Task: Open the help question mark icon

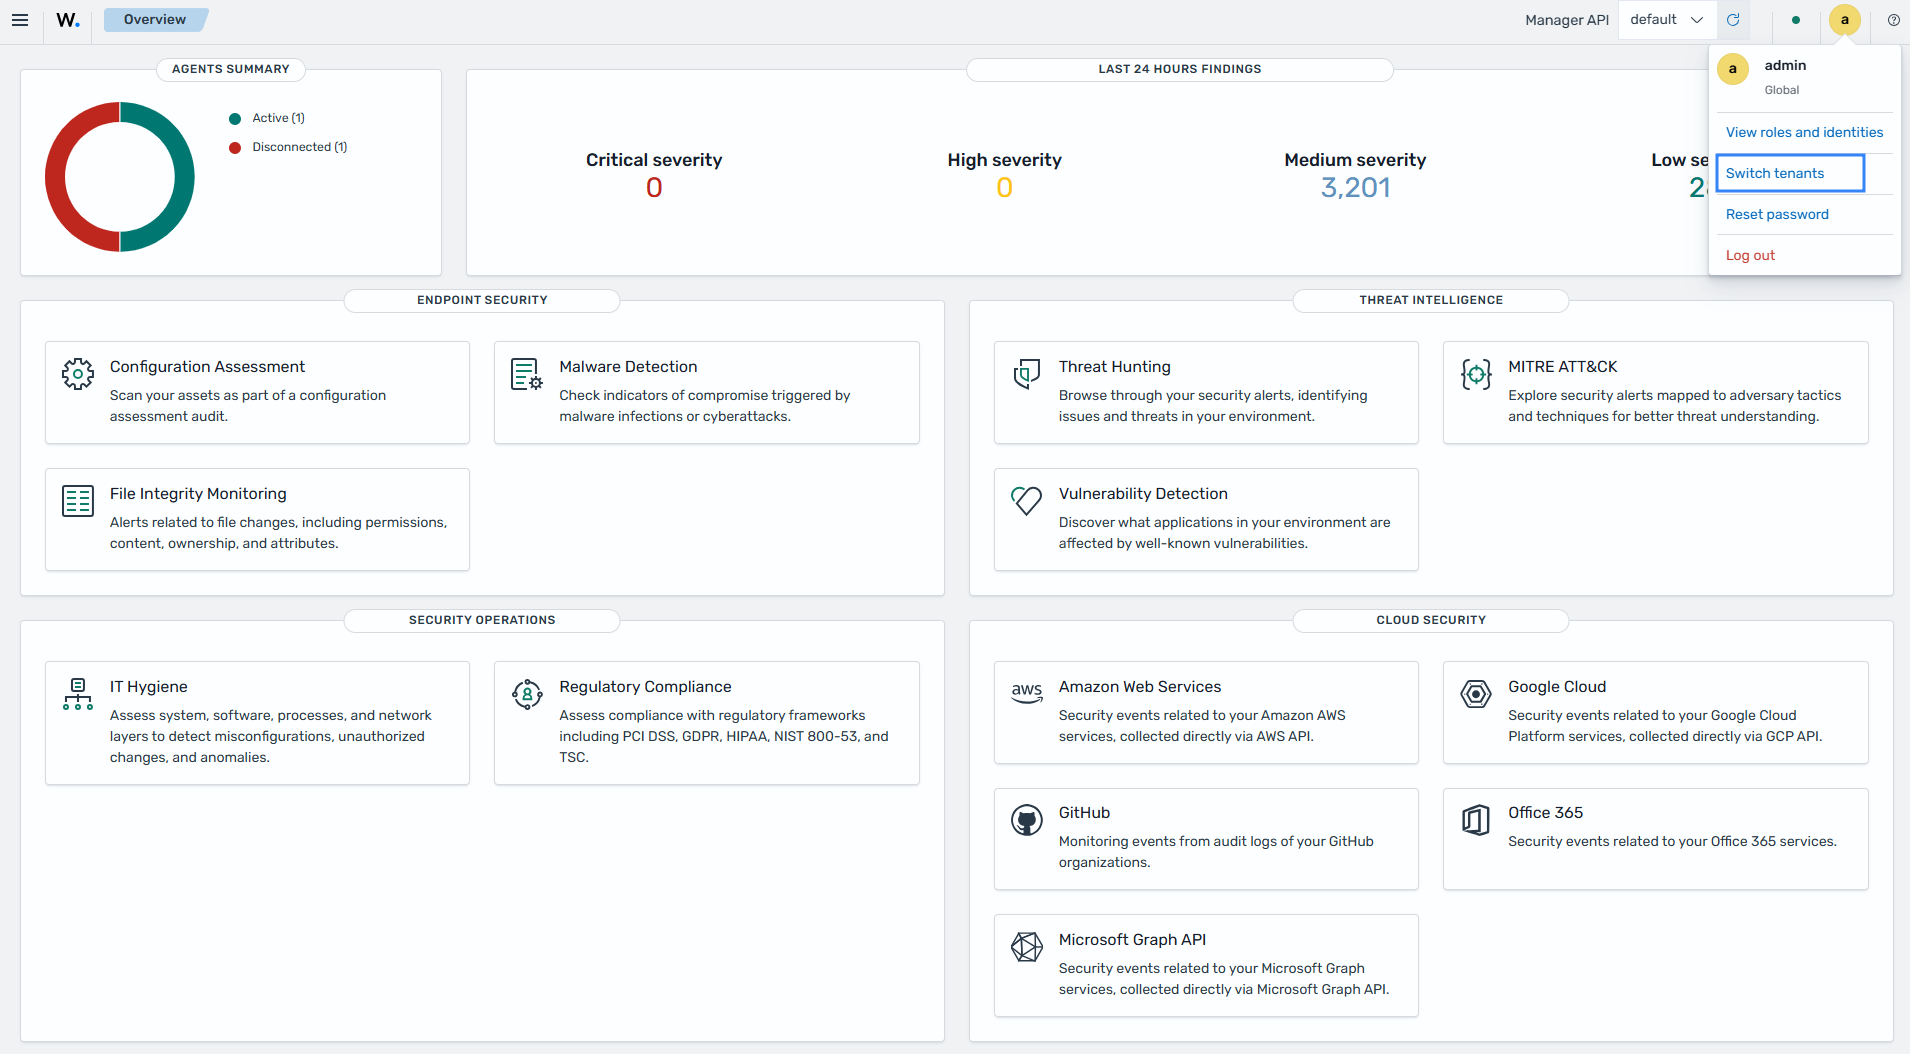Action: [1894, 20]
